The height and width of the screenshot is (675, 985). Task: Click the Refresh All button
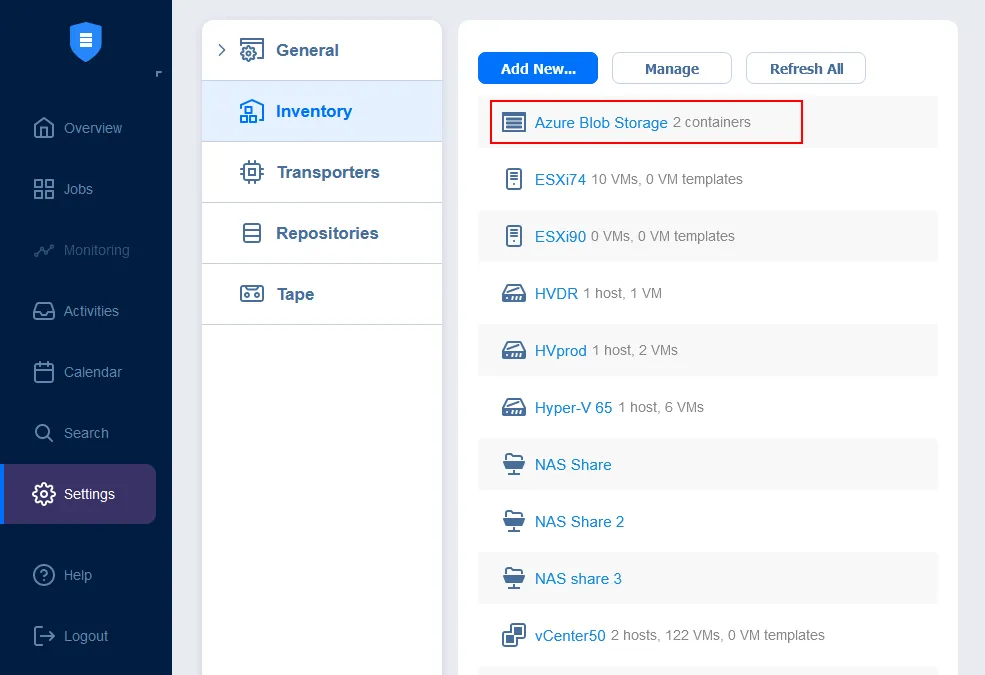(806, 68)
